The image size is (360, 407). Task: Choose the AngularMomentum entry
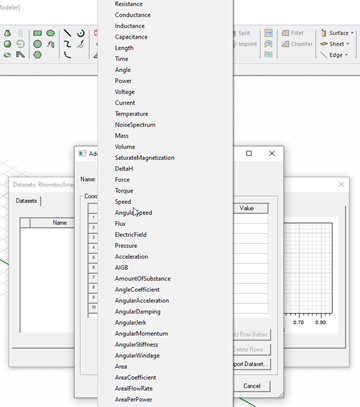[x=141, y=334]
